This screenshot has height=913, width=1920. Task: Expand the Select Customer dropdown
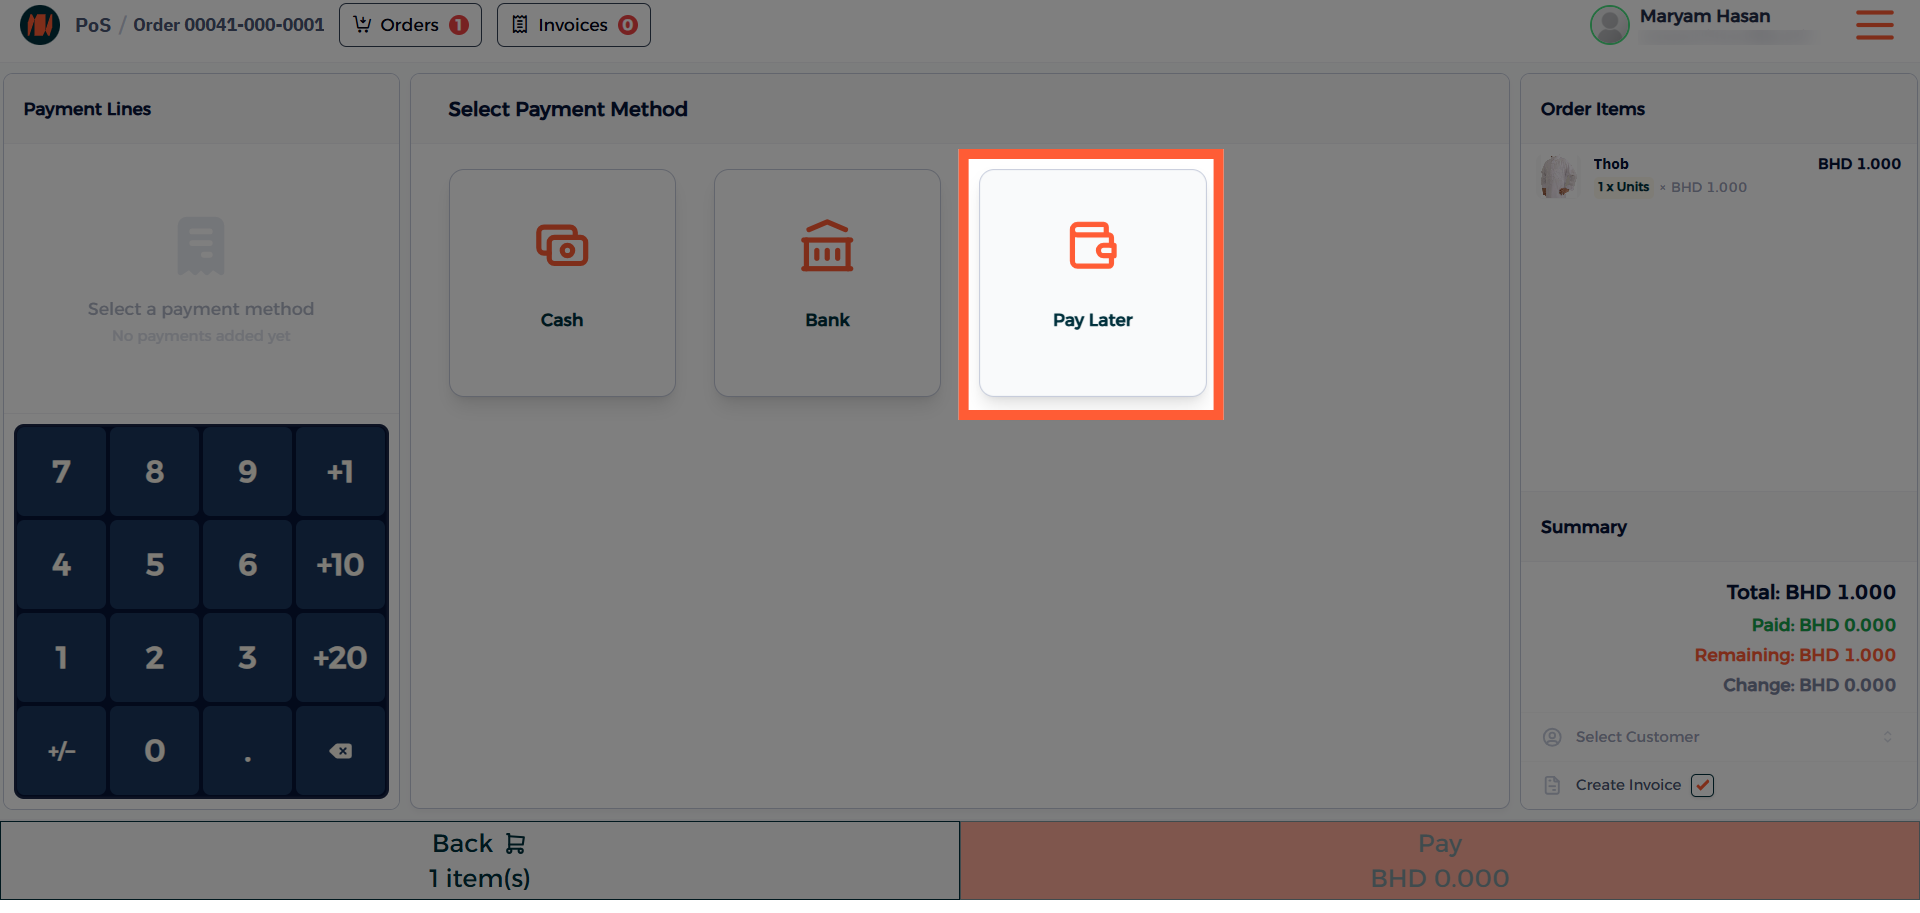tap(1718, 737)
